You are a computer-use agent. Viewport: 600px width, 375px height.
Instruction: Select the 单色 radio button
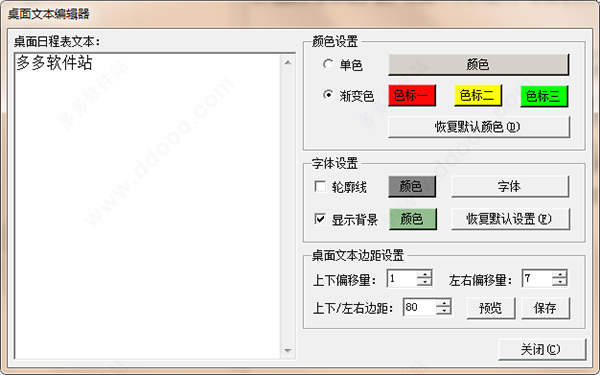328,64
